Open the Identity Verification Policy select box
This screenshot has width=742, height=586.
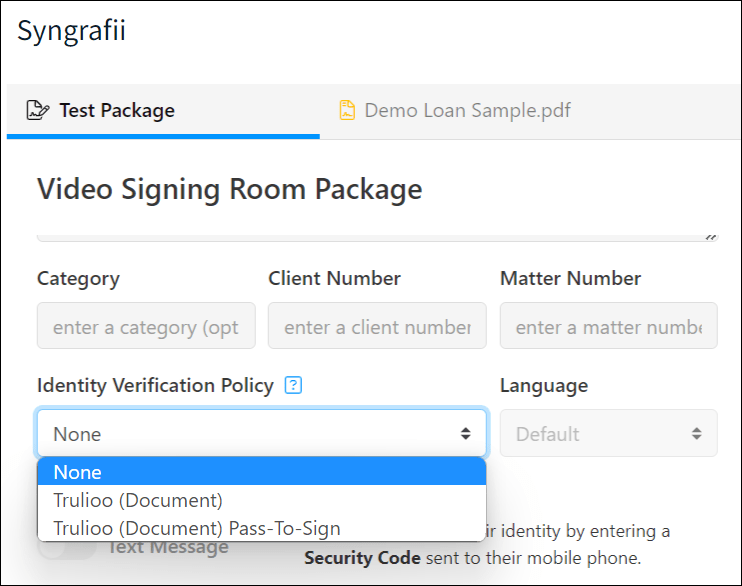[x=250, y=434]
